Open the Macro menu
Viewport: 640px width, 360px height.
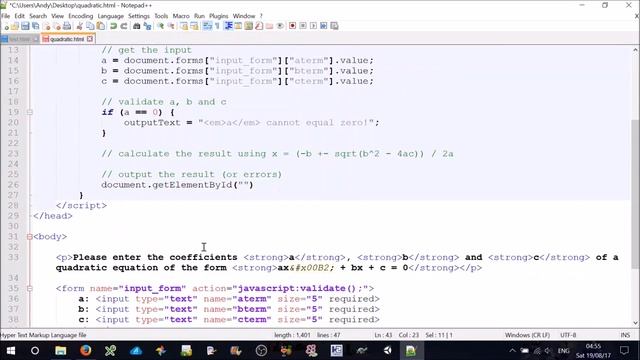pos(181,16)
